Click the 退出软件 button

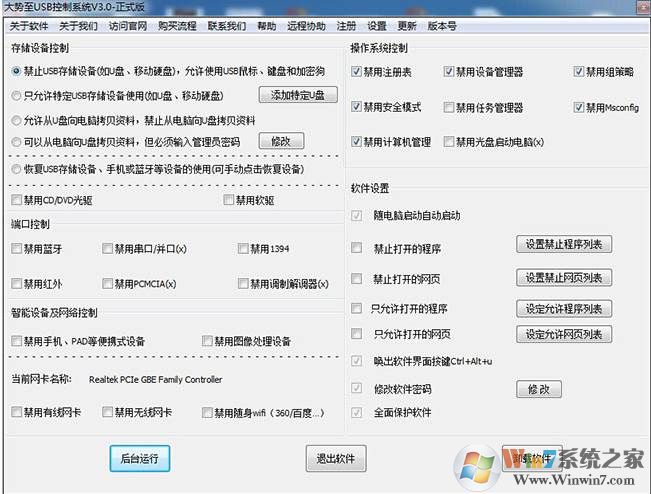336,458
